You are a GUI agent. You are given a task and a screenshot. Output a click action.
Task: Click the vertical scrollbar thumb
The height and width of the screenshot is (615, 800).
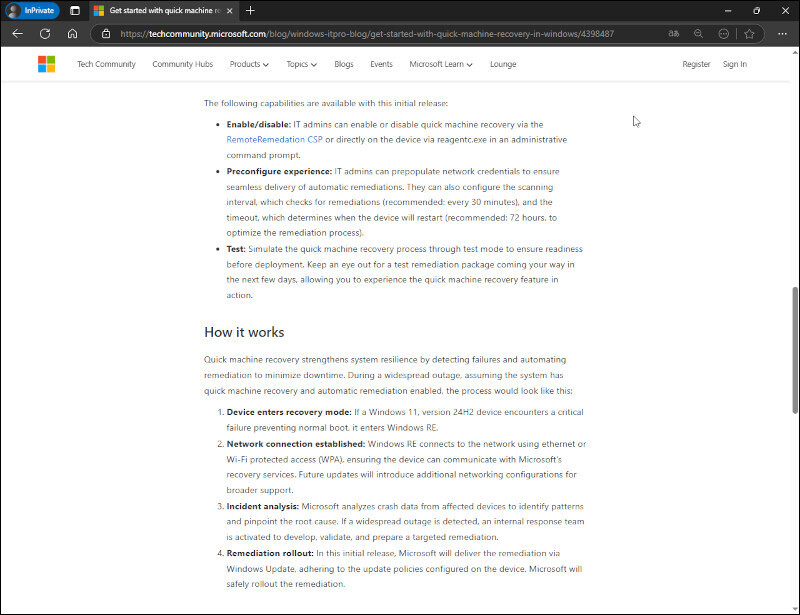coord(794,350)
